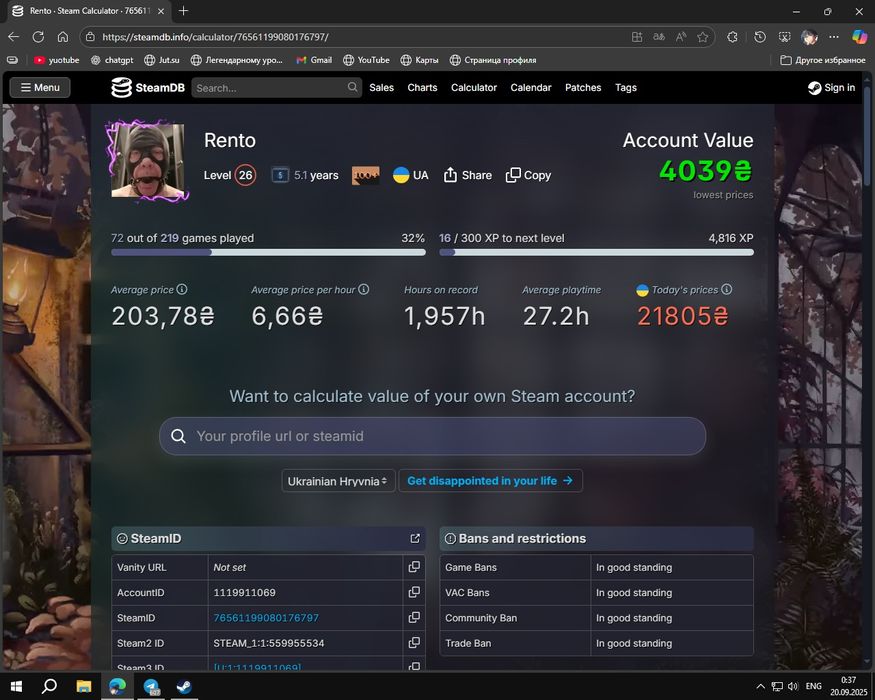Open the yuotube bookmark

pos(56,60)
